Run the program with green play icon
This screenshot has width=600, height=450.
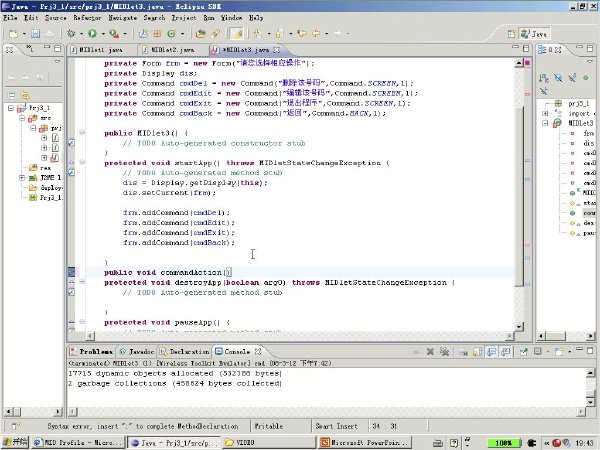point(92,34)
